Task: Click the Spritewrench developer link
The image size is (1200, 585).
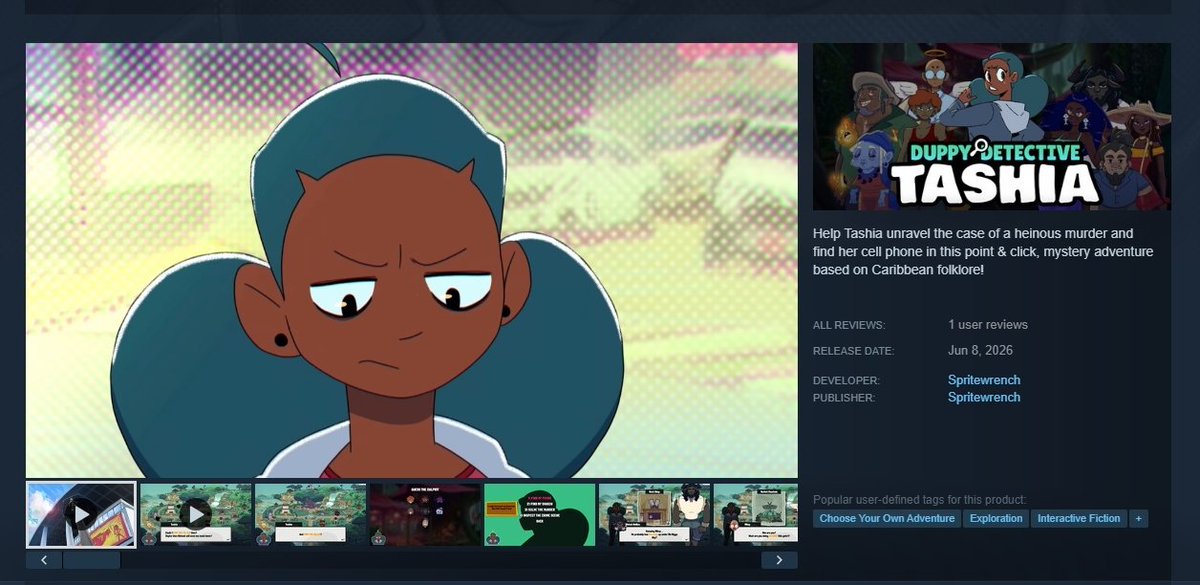Action: pos(984,380)
